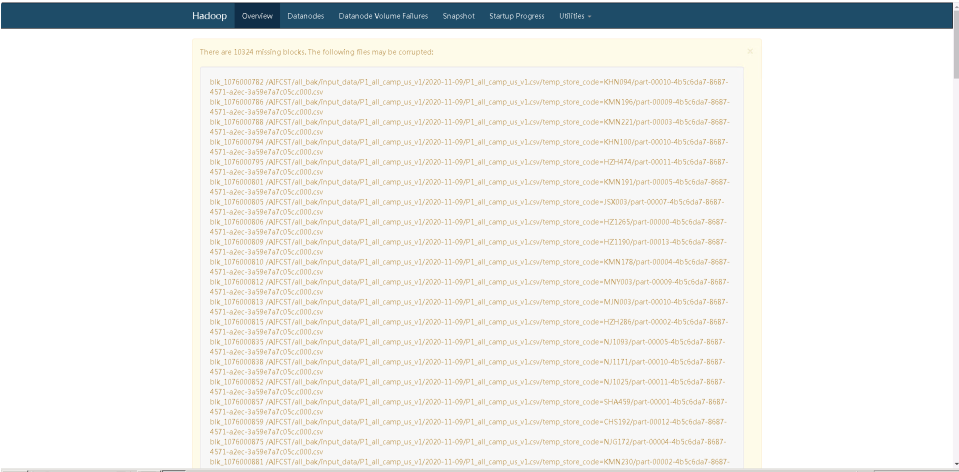Viewport: 959px width, 472px height.
Task: Click the blk_1076000859 entry with CHS192
Action: click(x=469, y=426)
